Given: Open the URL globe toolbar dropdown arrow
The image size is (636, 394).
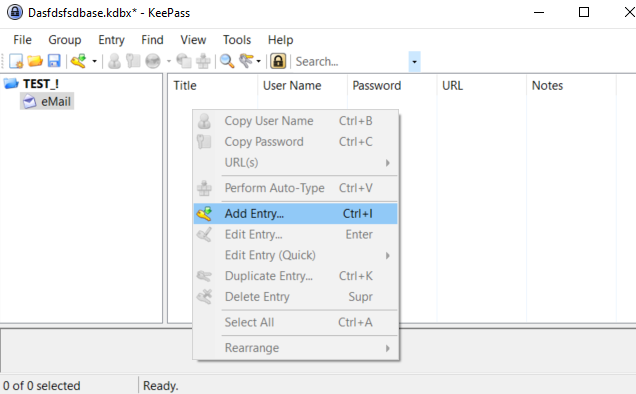Looking at the screenshot, I should (x=169, y=62).
